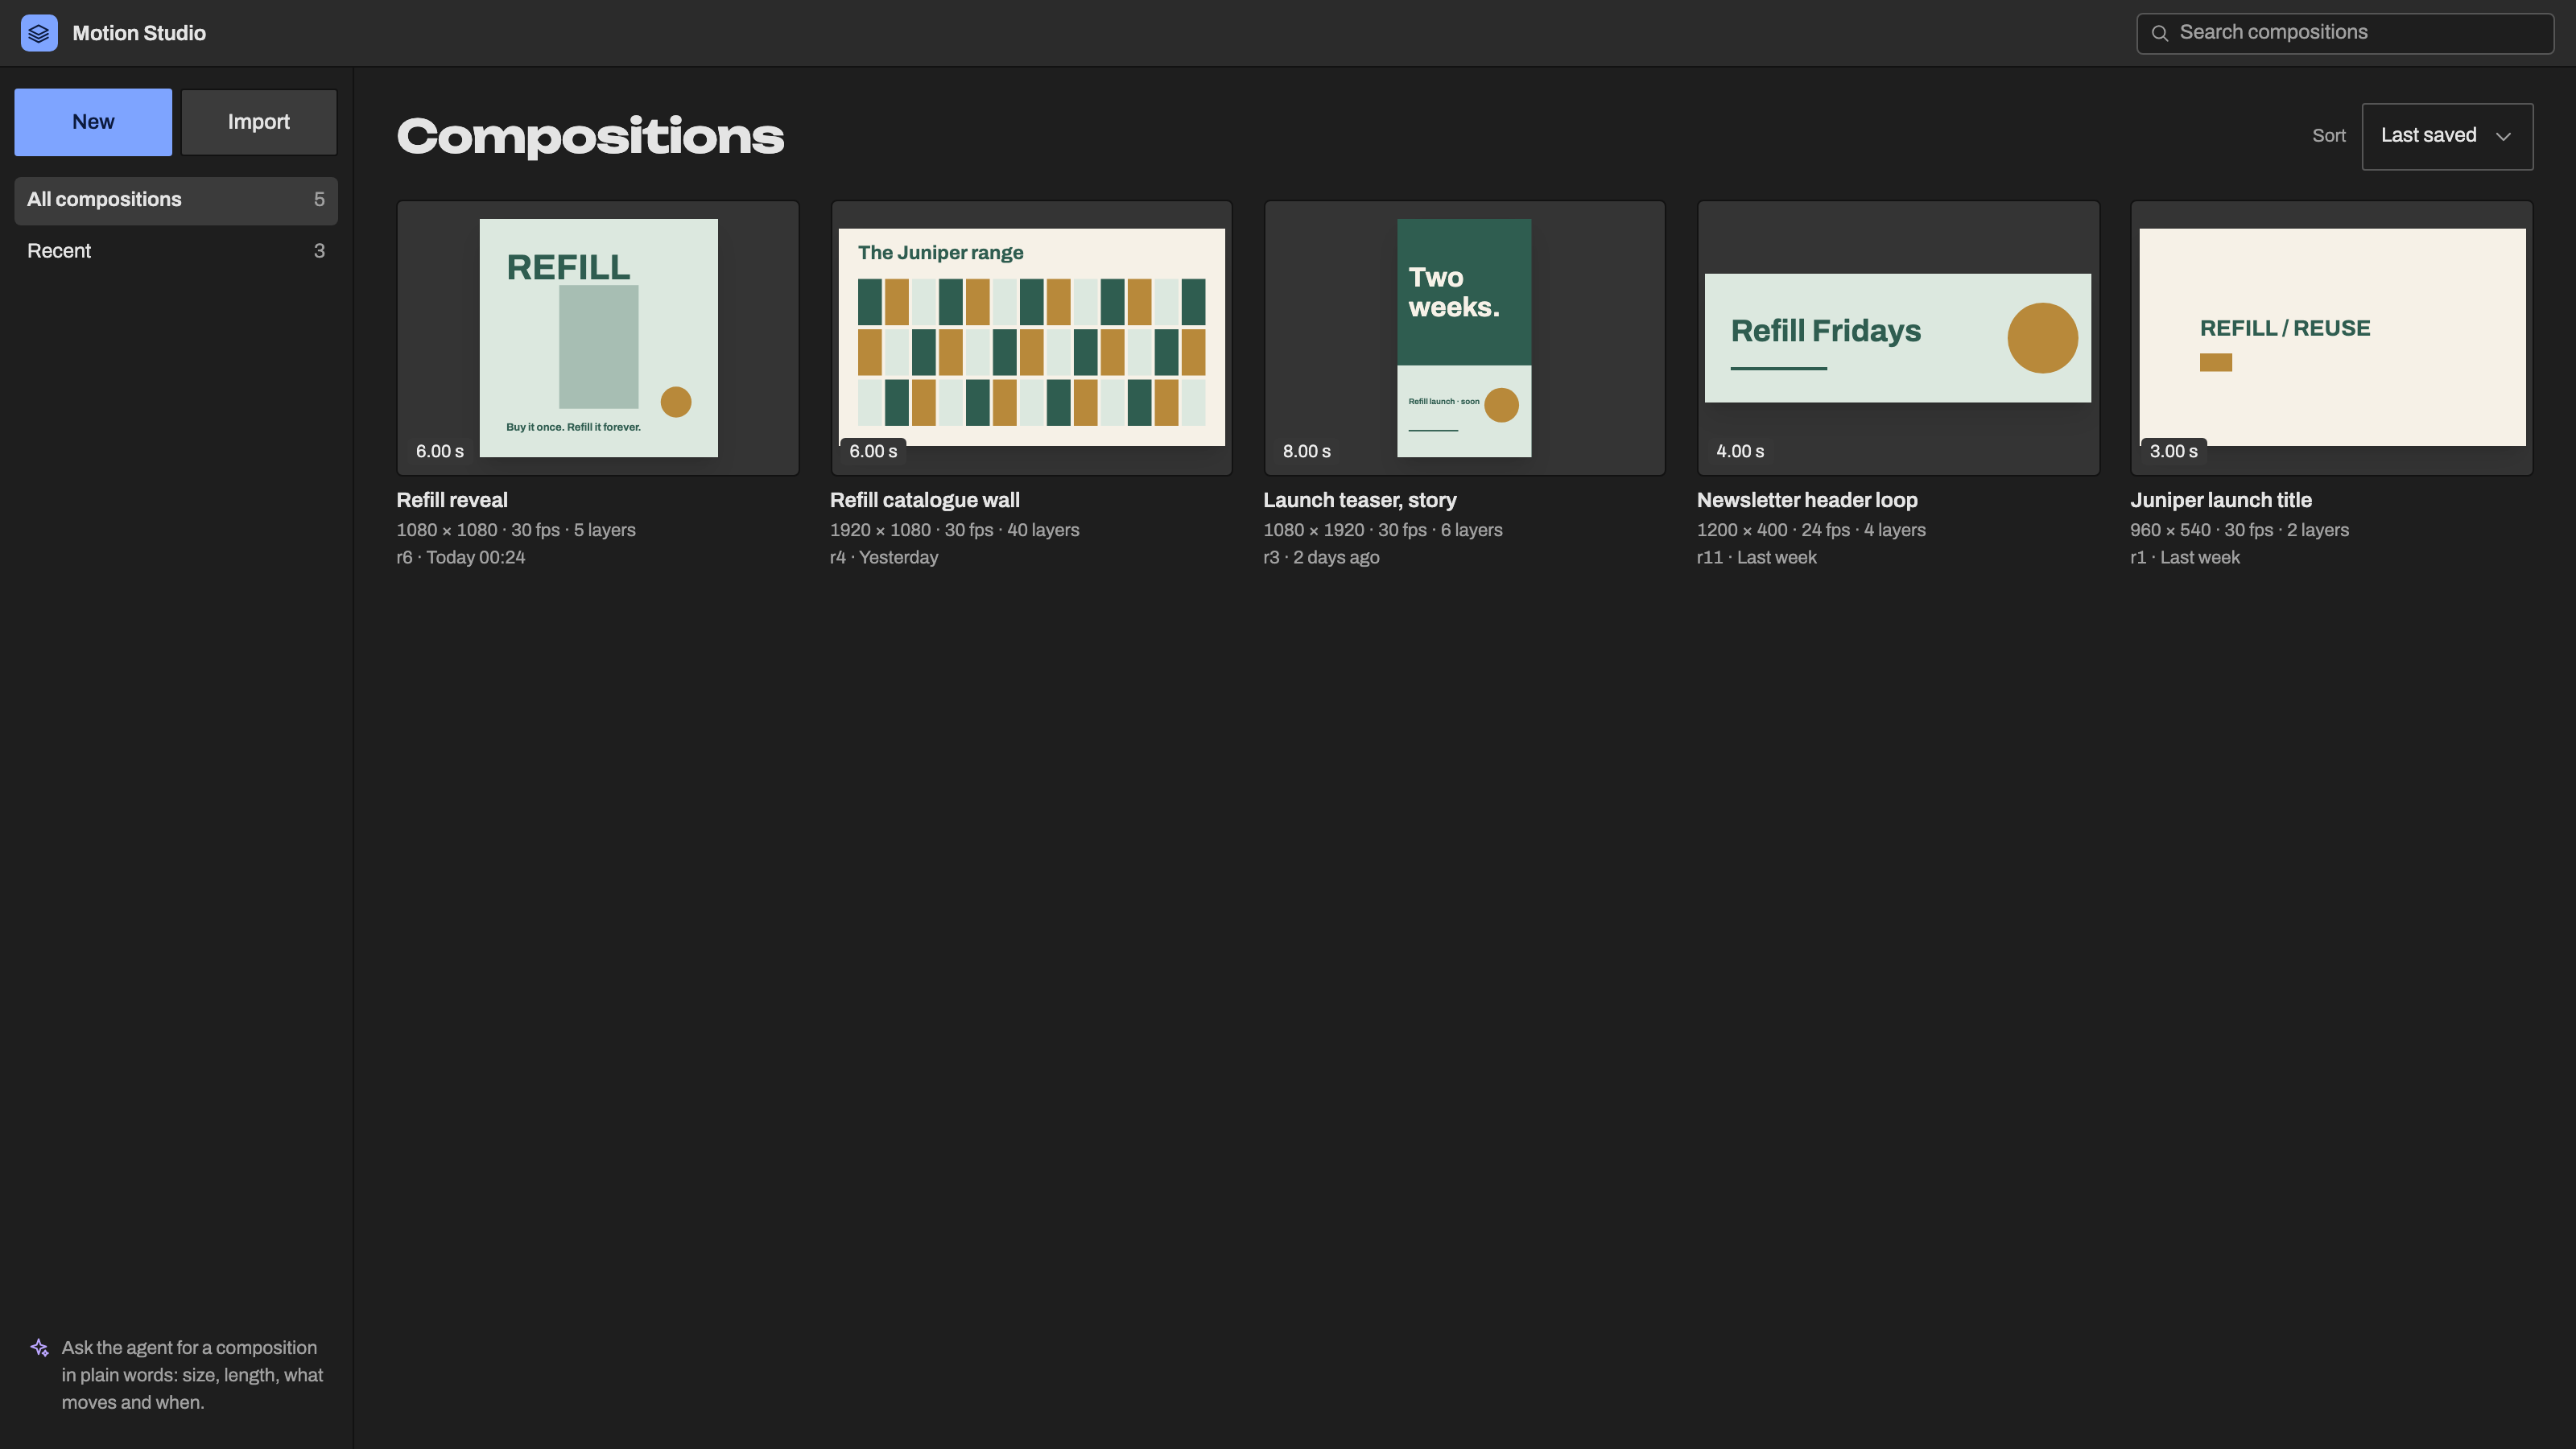Click the Motion Studio app name
The image size is (2576, 1449).
point(139,33)
